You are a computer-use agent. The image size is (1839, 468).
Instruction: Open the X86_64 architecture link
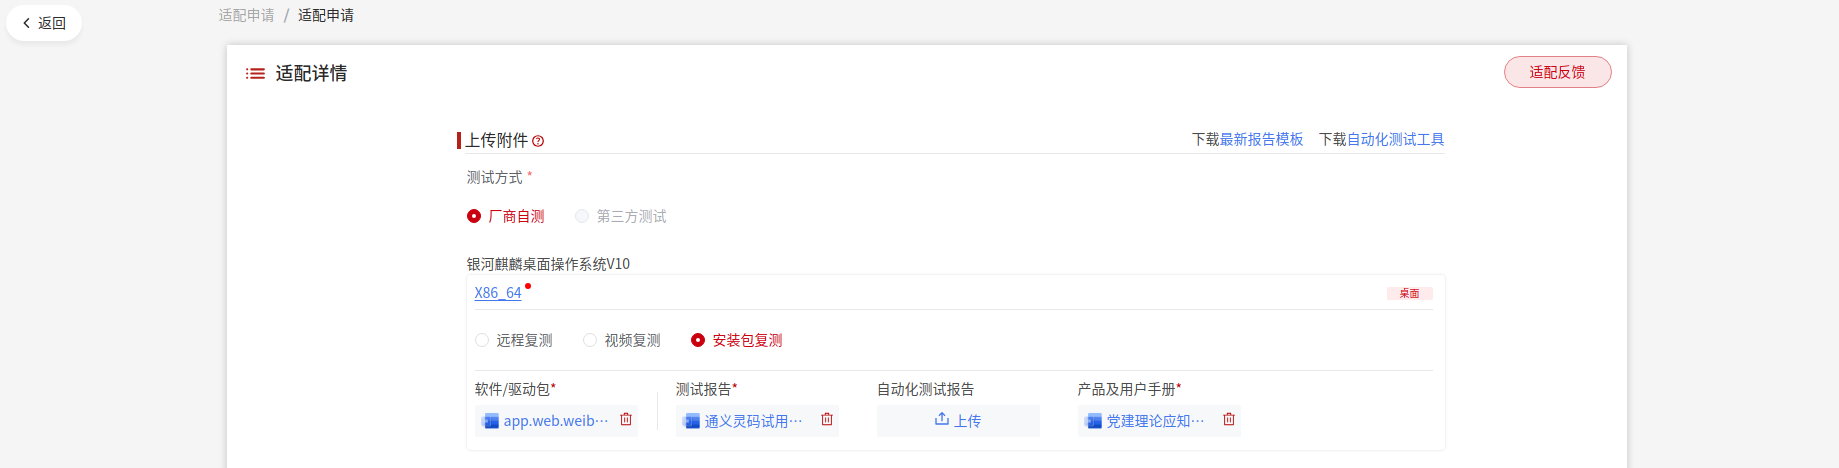click(498, 293)
